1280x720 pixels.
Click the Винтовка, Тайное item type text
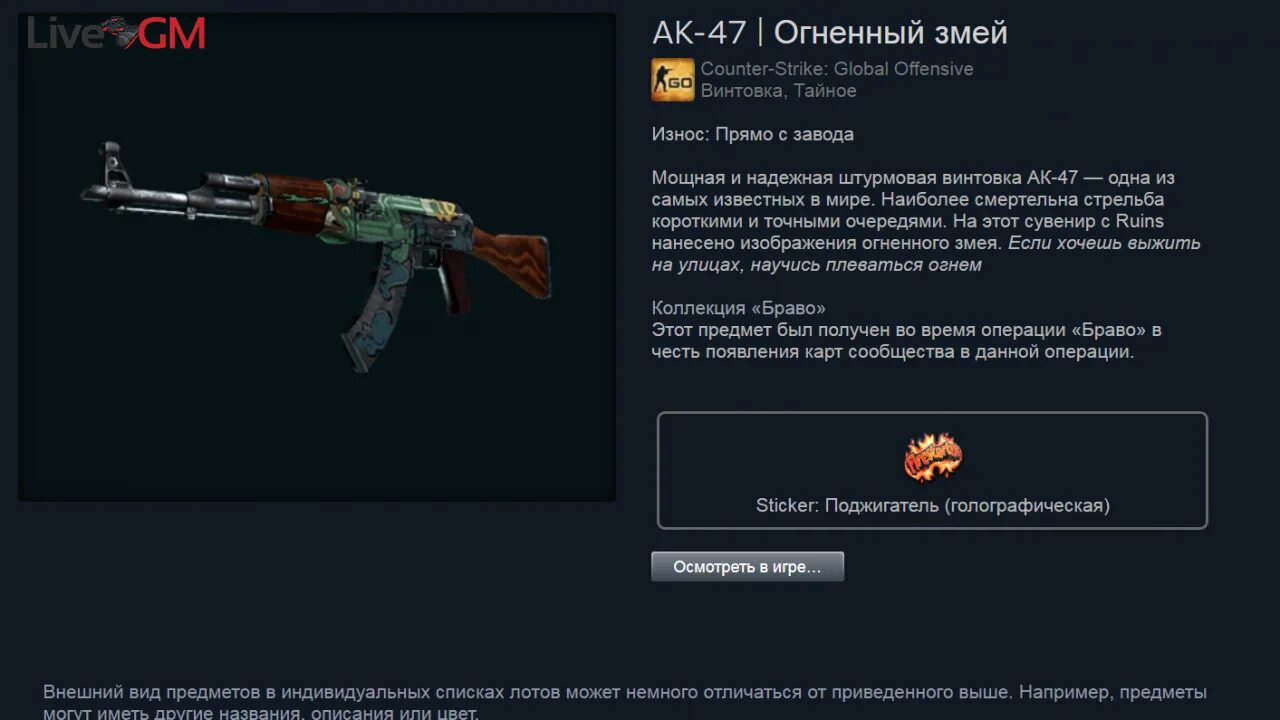pos(778,91)
